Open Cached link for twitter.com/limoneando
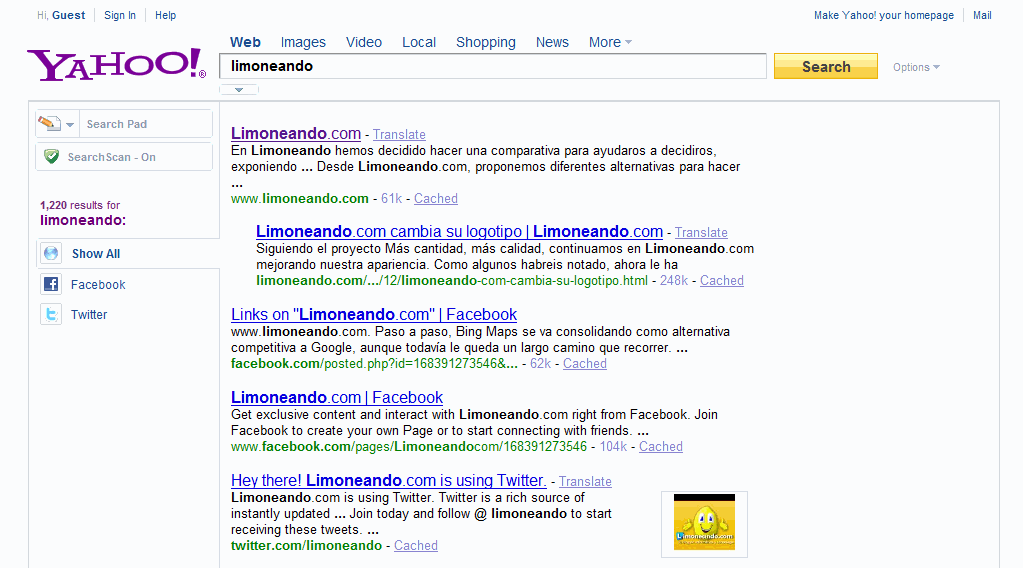Screen dimensions: 1023x568 (416, 545)
